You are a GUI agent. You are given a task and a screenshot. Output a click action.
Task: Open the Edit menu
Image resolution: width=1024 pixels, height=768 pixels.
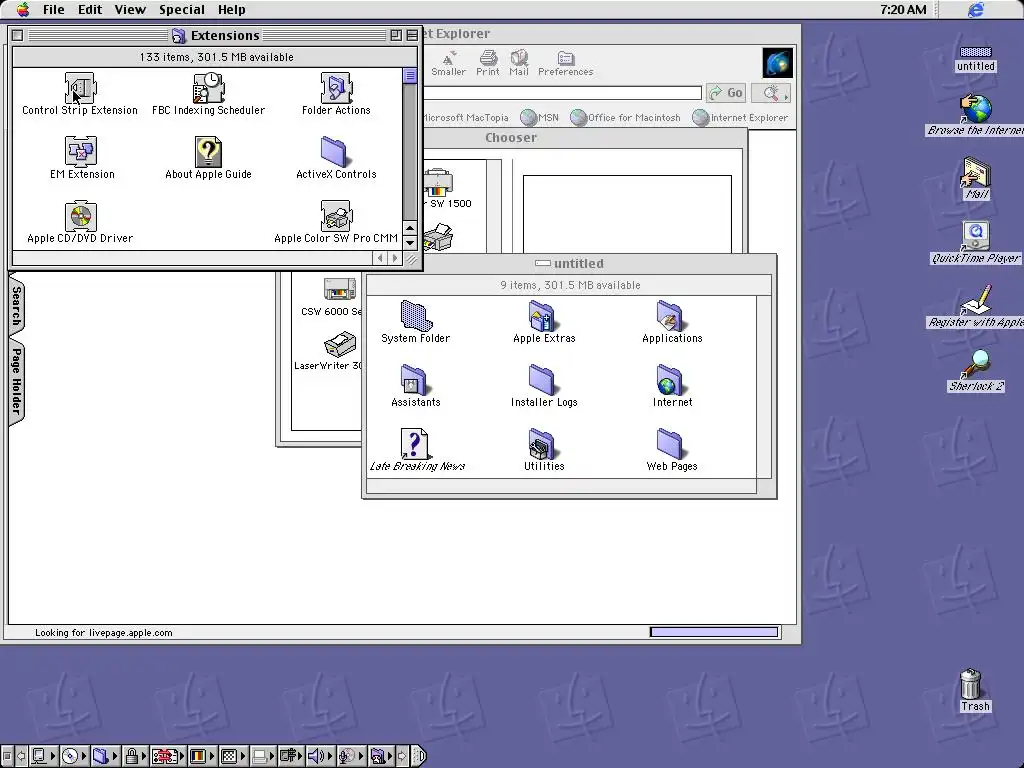90,10
